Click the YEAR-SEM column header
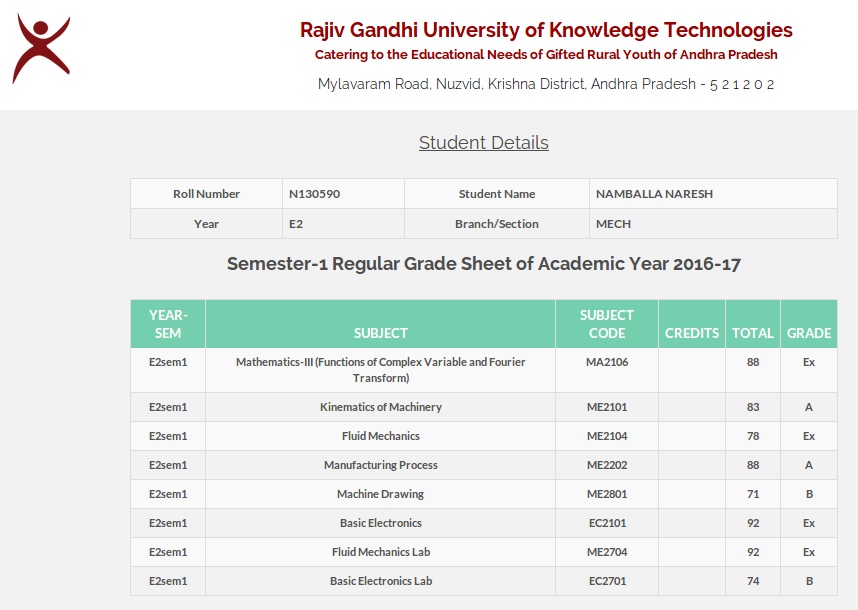The width and height of the screenshot is (858, 610). [168, 324]
